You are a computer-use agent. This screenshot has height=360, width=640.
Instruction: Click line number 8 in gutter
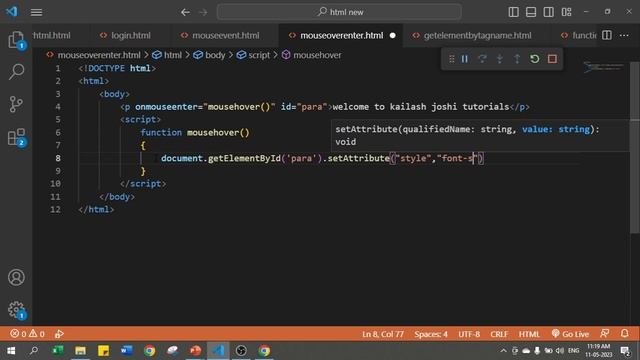(x=58, y=158)
